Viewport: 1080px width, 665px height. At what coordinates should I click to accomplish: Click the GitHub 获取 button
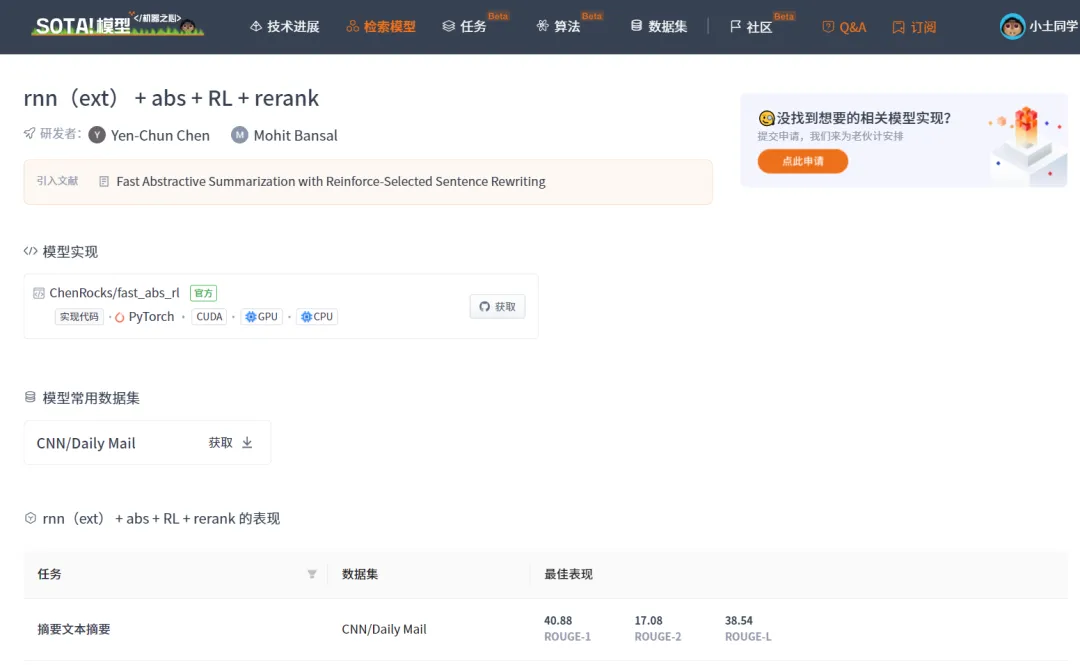pyautogui.click(x=497, y=307)
